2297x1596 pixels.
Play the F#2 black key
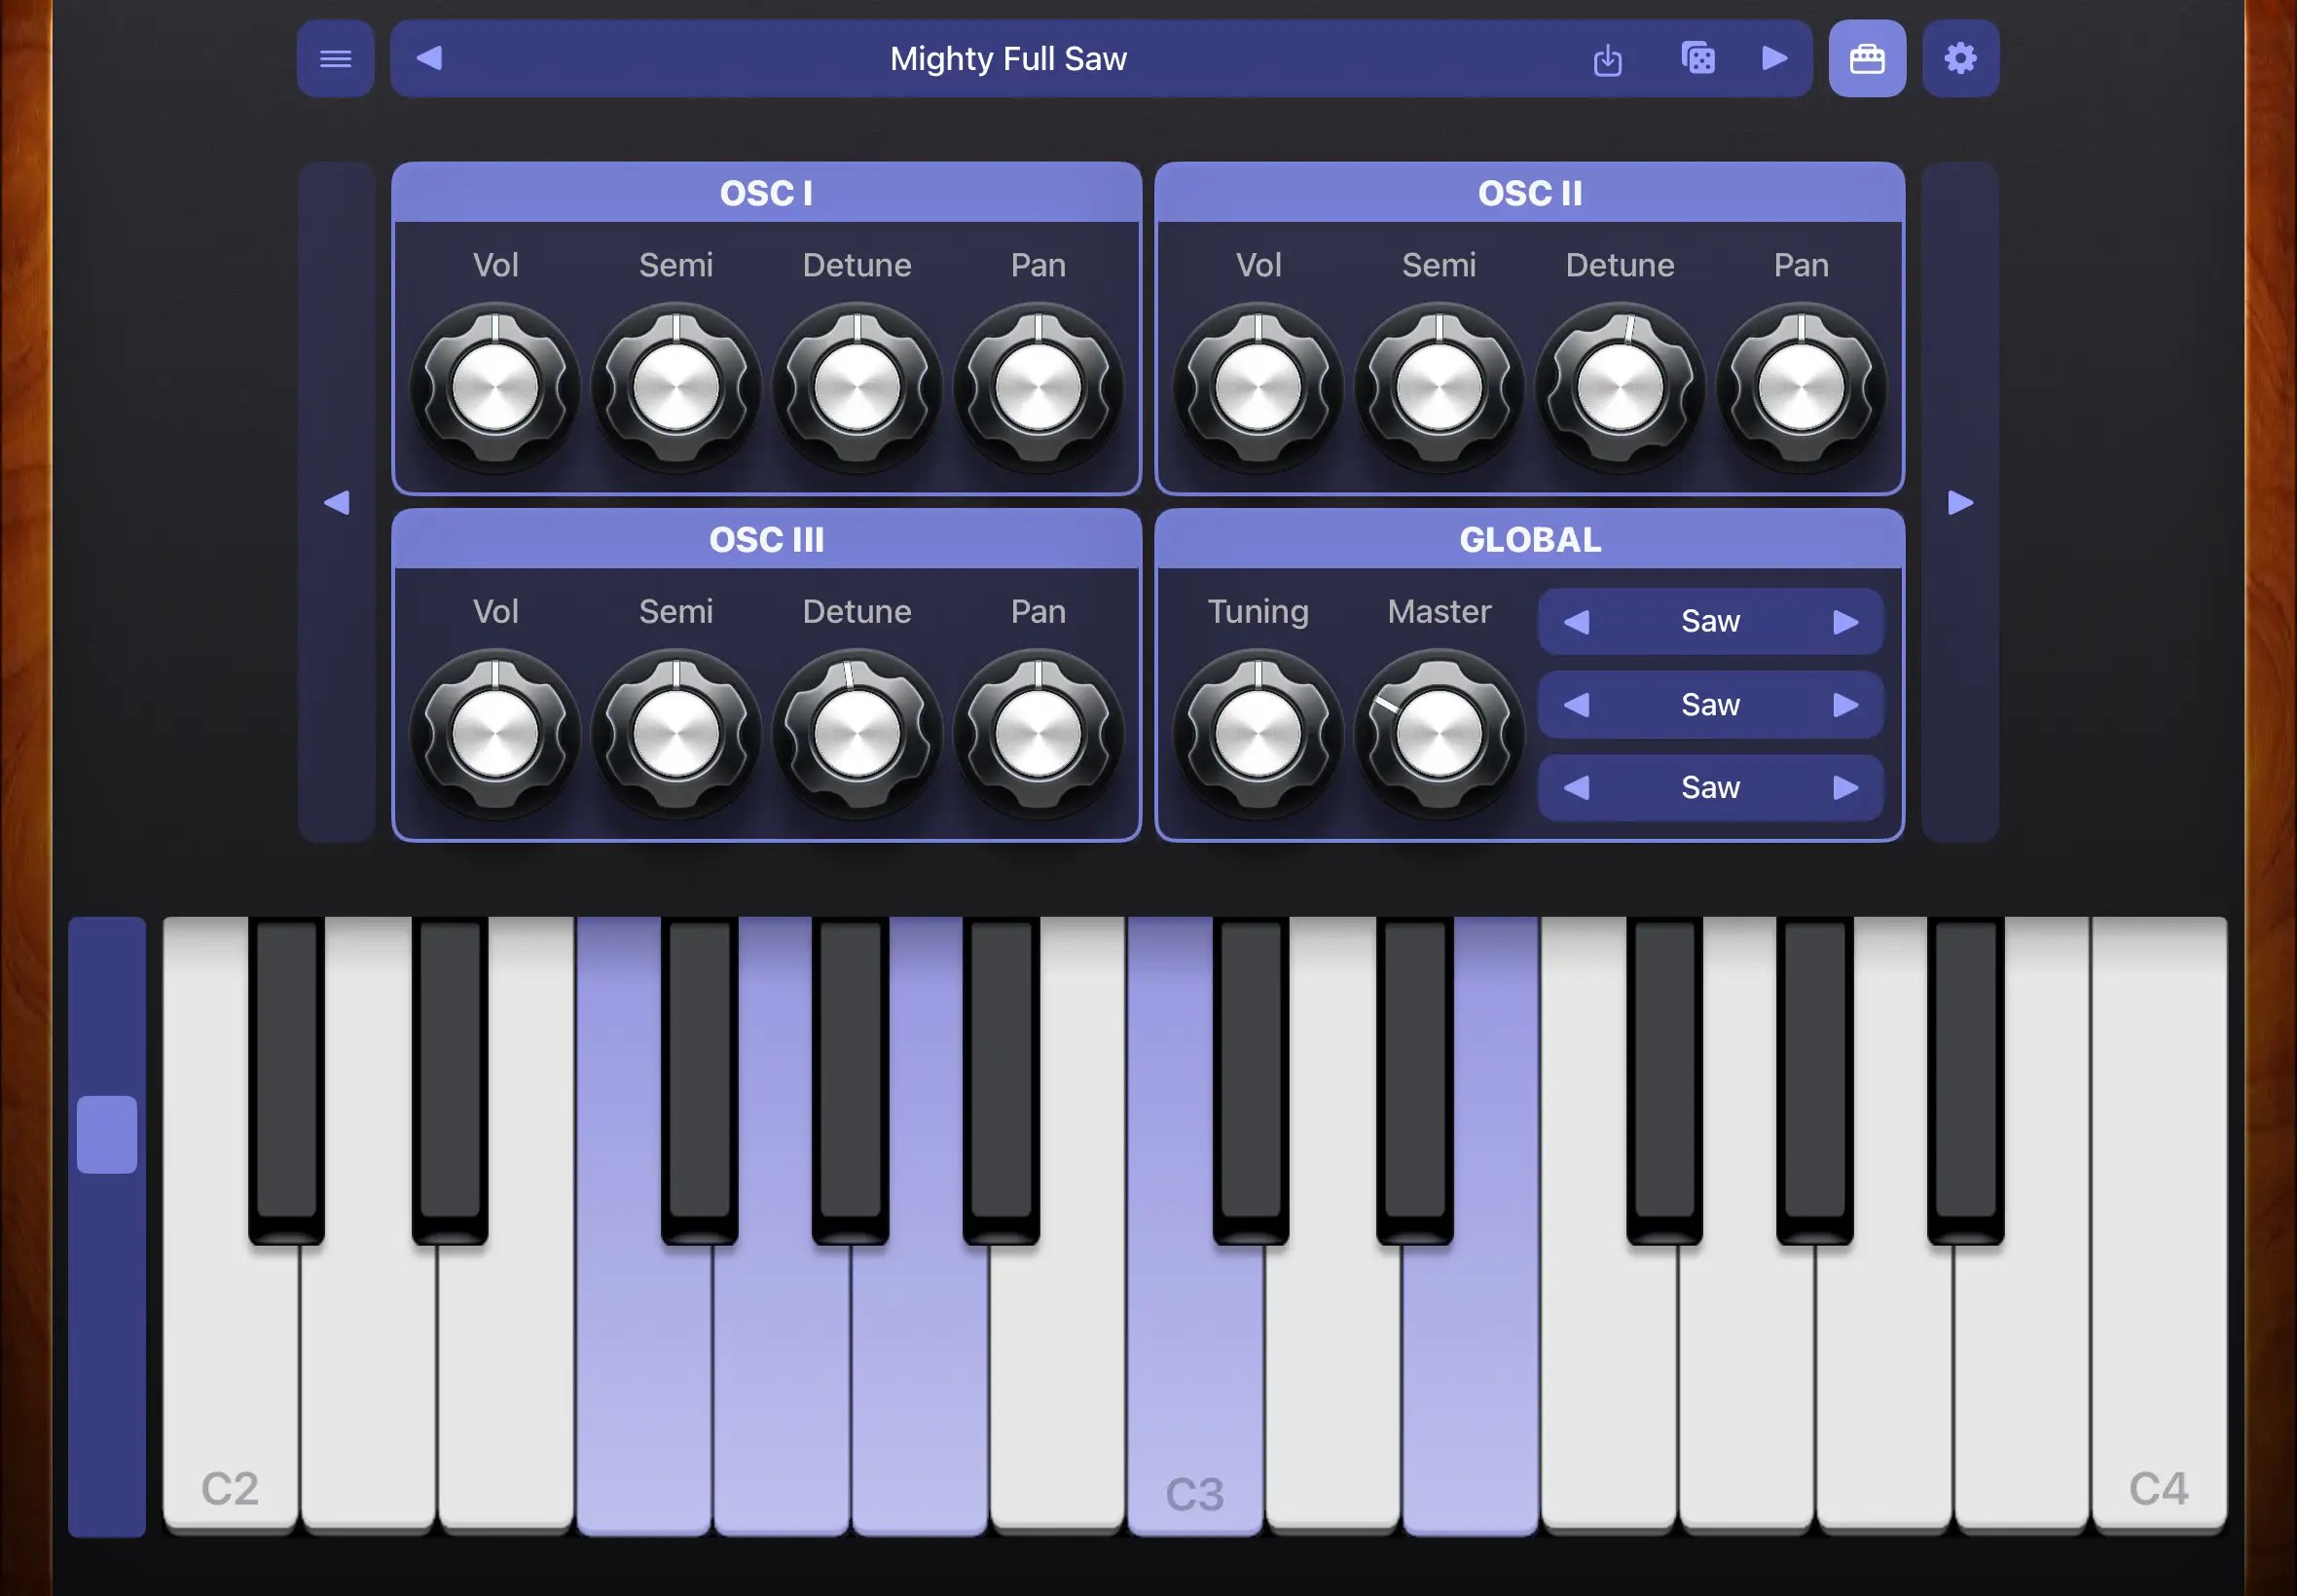pos(699,1080)
